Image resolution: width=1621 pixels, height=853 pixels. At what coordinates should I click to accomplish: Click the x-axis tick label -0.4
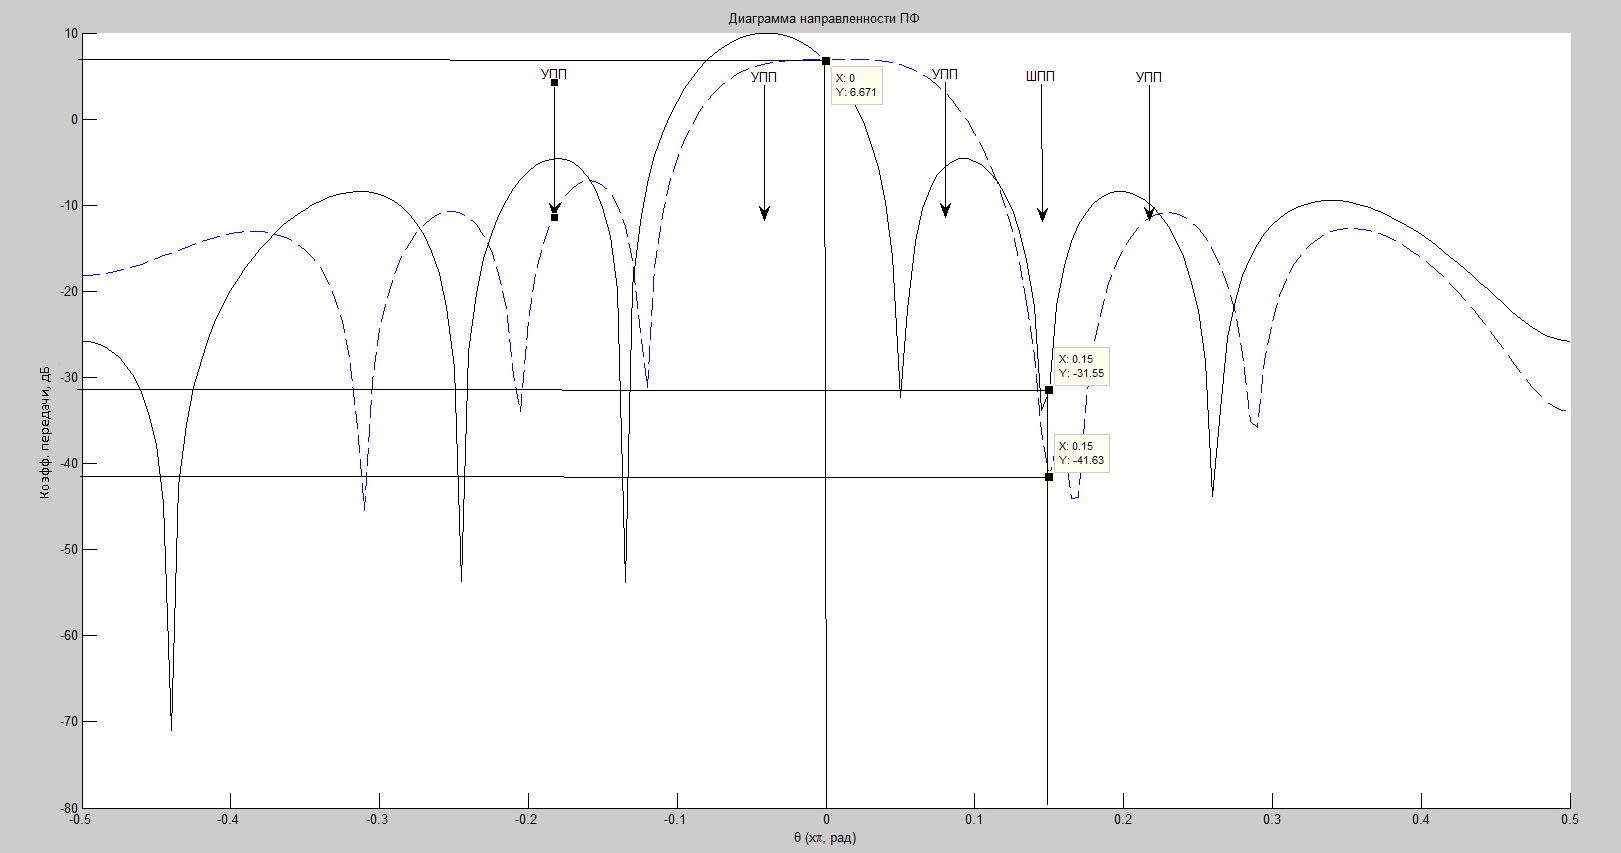click(x=229, y=819)
